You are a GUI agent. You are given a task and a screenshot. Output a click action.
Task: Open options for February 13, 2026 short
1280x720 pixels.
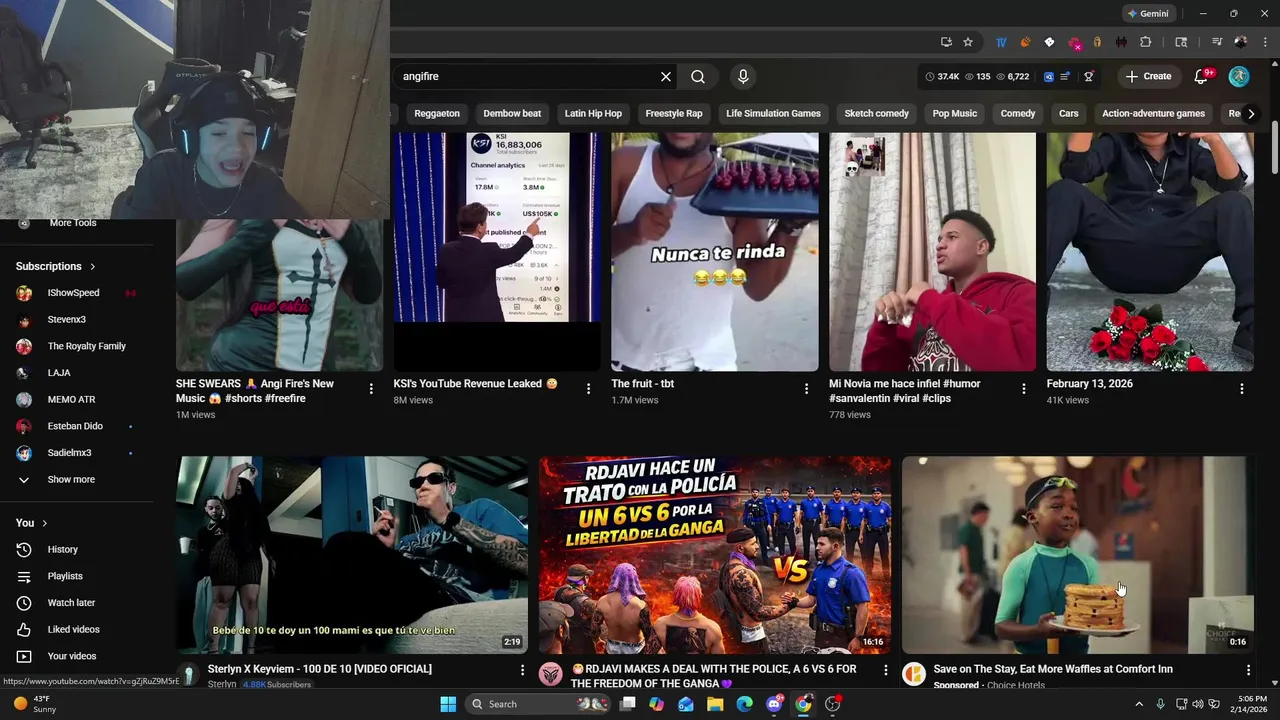[1242, 389]
